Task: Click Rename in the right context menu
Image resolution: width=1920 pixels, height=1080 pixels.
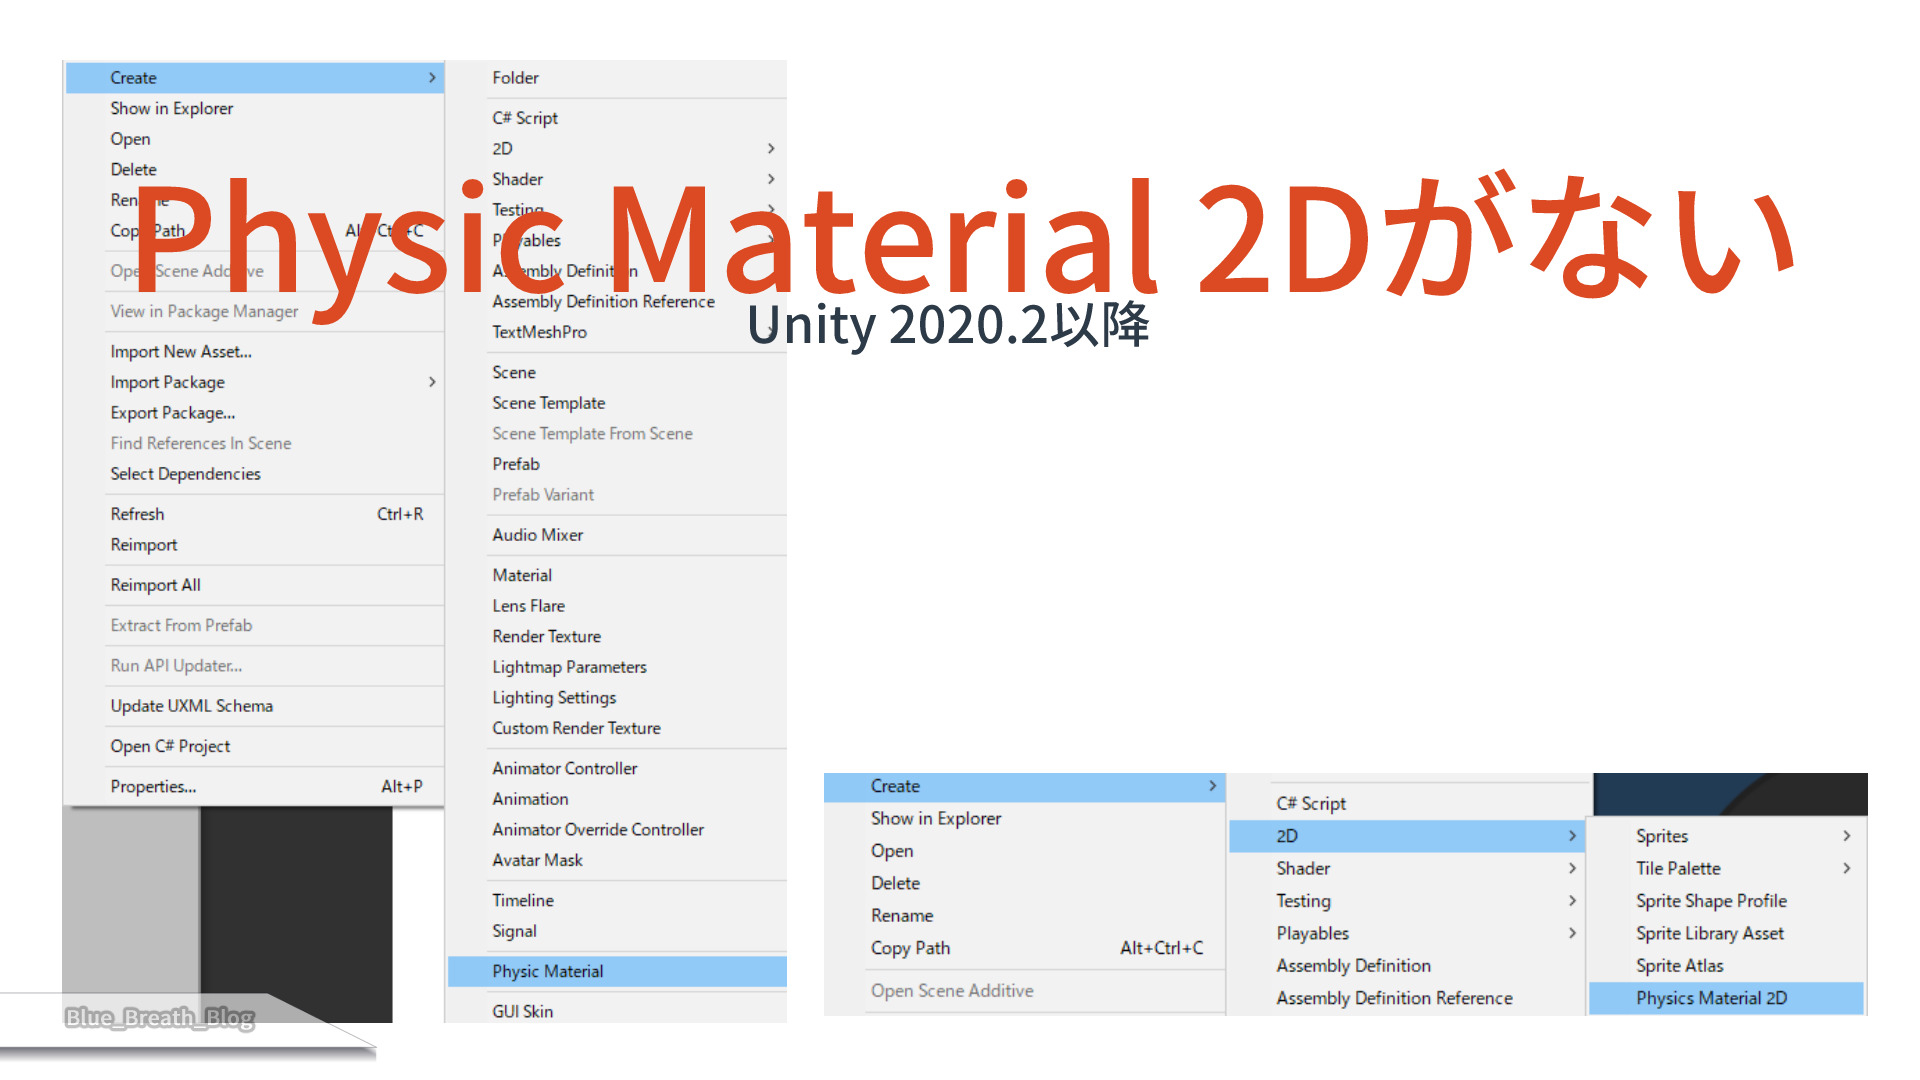Action: pyautogui.click(x=902, y=916)
